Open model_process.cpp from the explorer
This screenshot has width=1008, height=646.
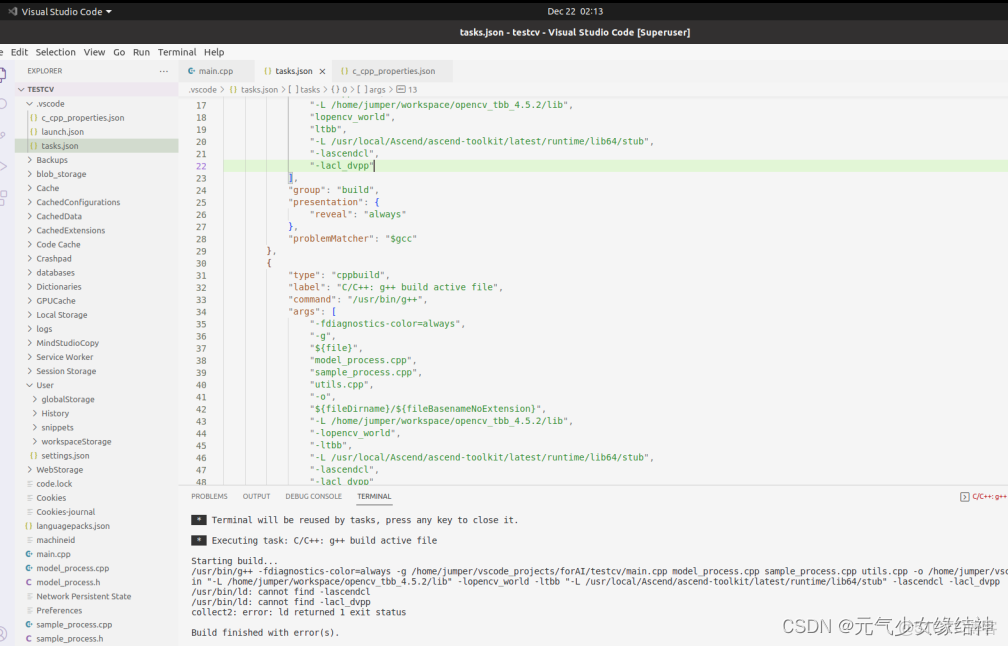tap(72, 568)
